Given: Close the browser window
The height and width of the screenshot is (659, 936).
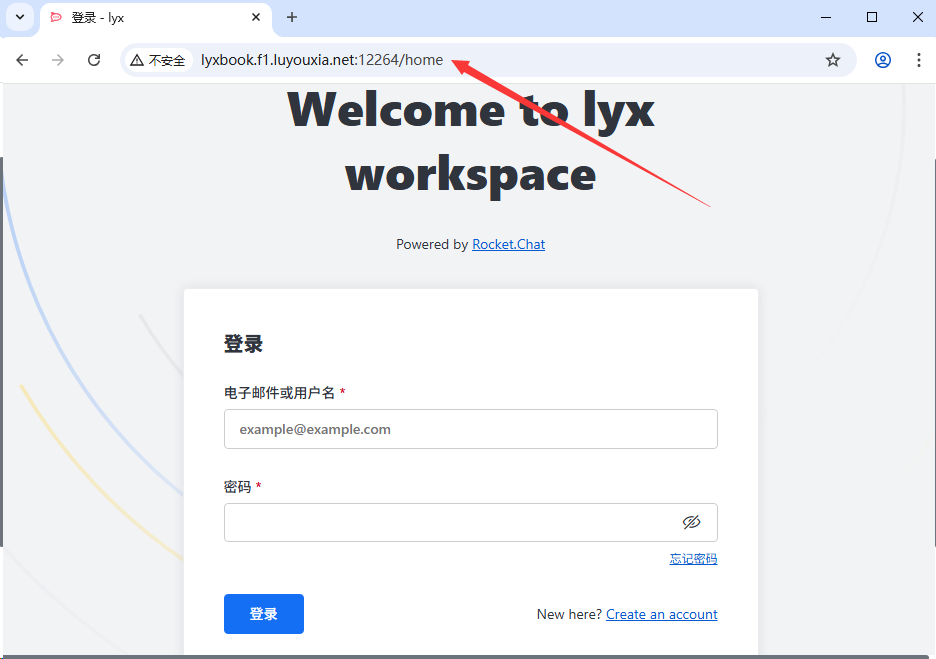Looking at the screenshot, I should (x=918, y=17).
